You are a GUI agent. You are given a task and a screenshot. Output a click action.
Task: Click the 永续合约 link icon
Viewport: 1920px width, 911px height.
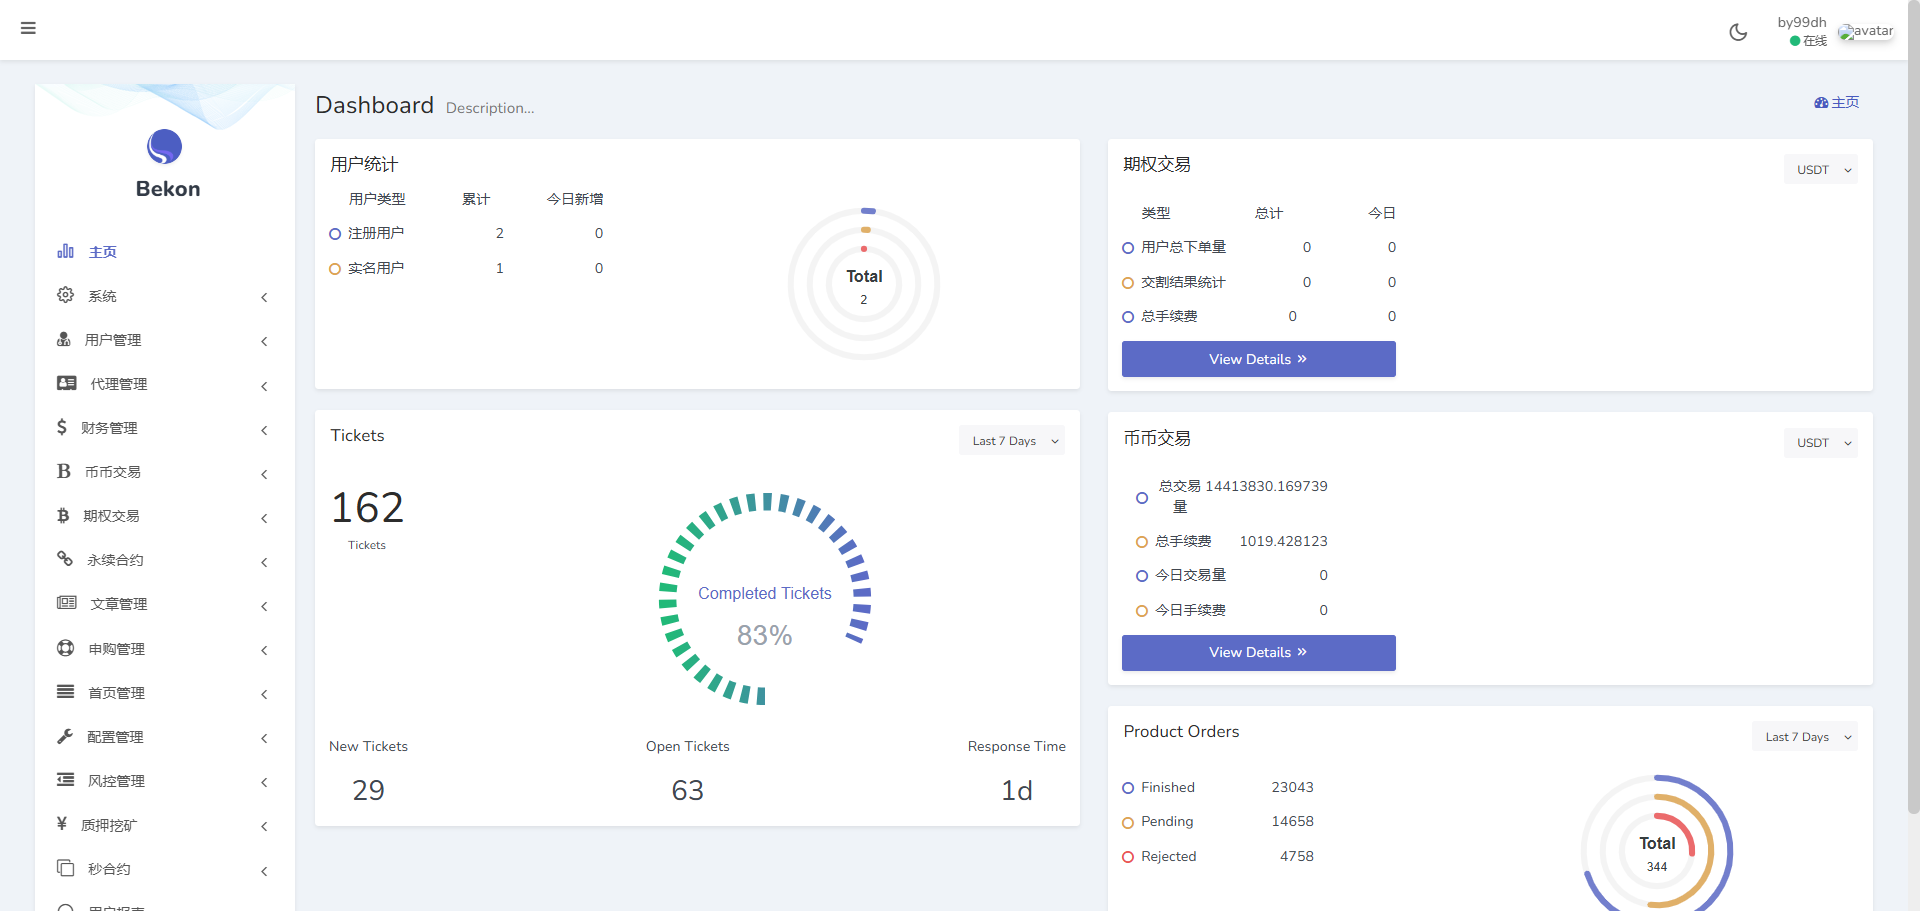click(66, 559)
